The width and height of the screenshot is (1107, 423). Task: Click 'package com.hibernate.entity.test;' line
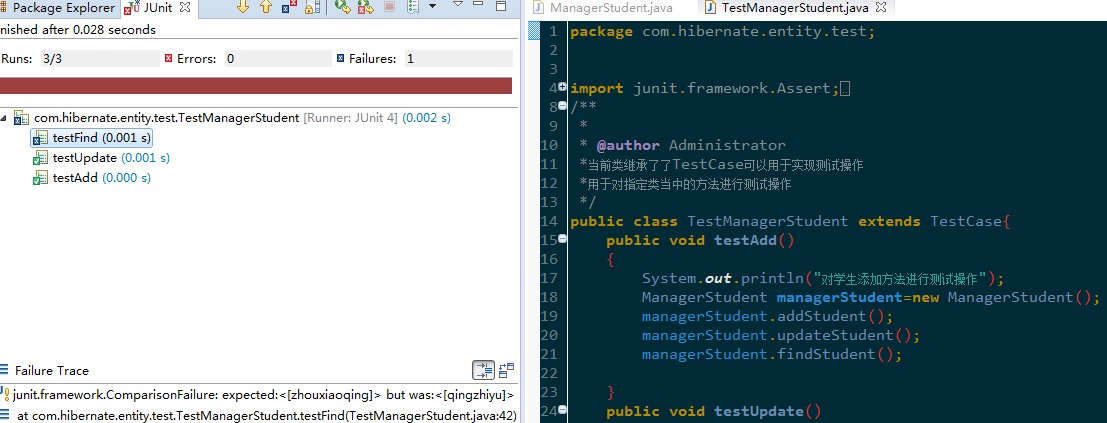coord(723,32)
